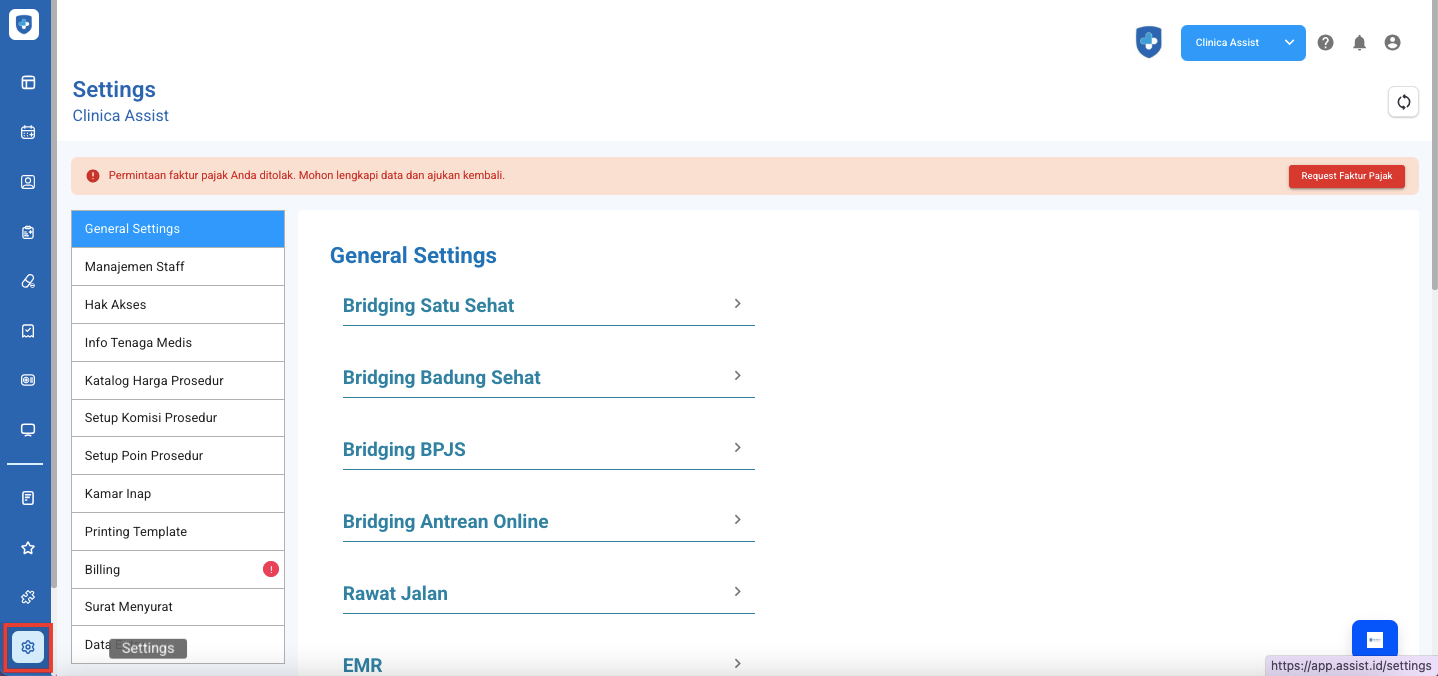Image resolution: width=1438 pixels, height=676 pixels.
Task: Open the blue chat widget button
Action: (1374, 640)
